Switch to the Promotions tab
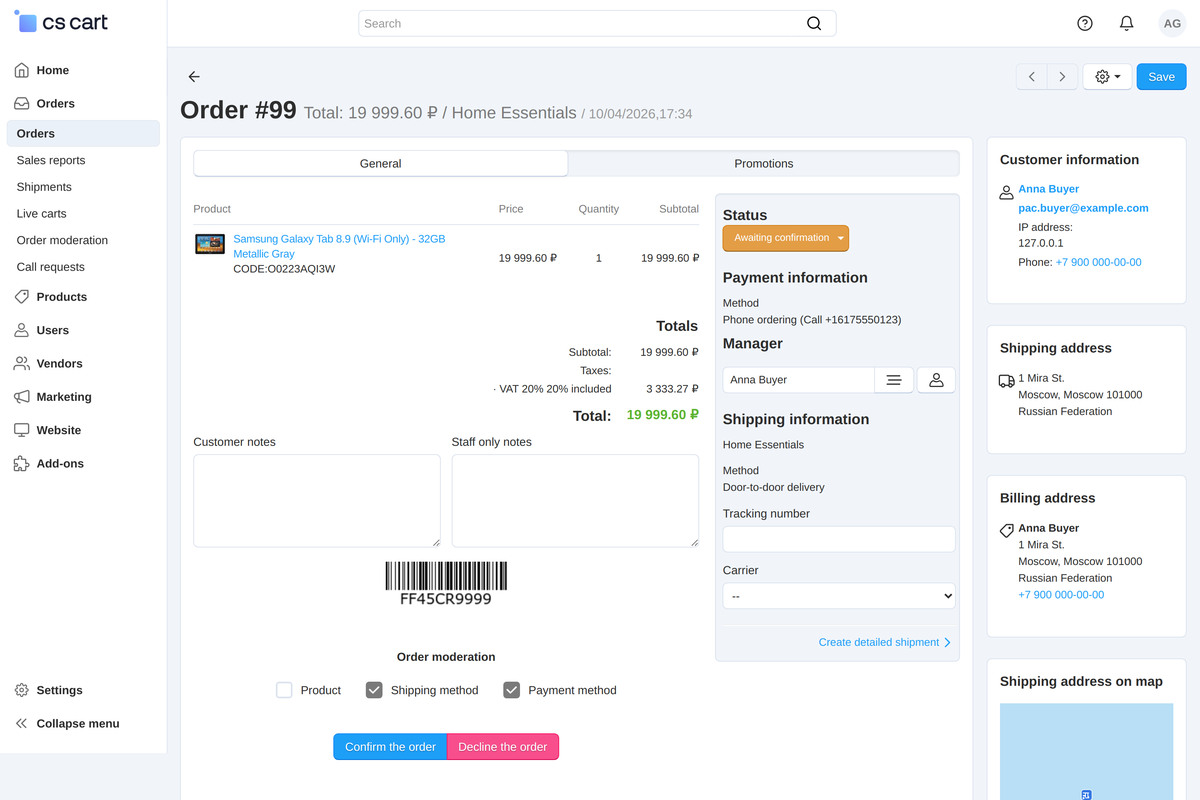1200x800 pixels. coord(763,163)
